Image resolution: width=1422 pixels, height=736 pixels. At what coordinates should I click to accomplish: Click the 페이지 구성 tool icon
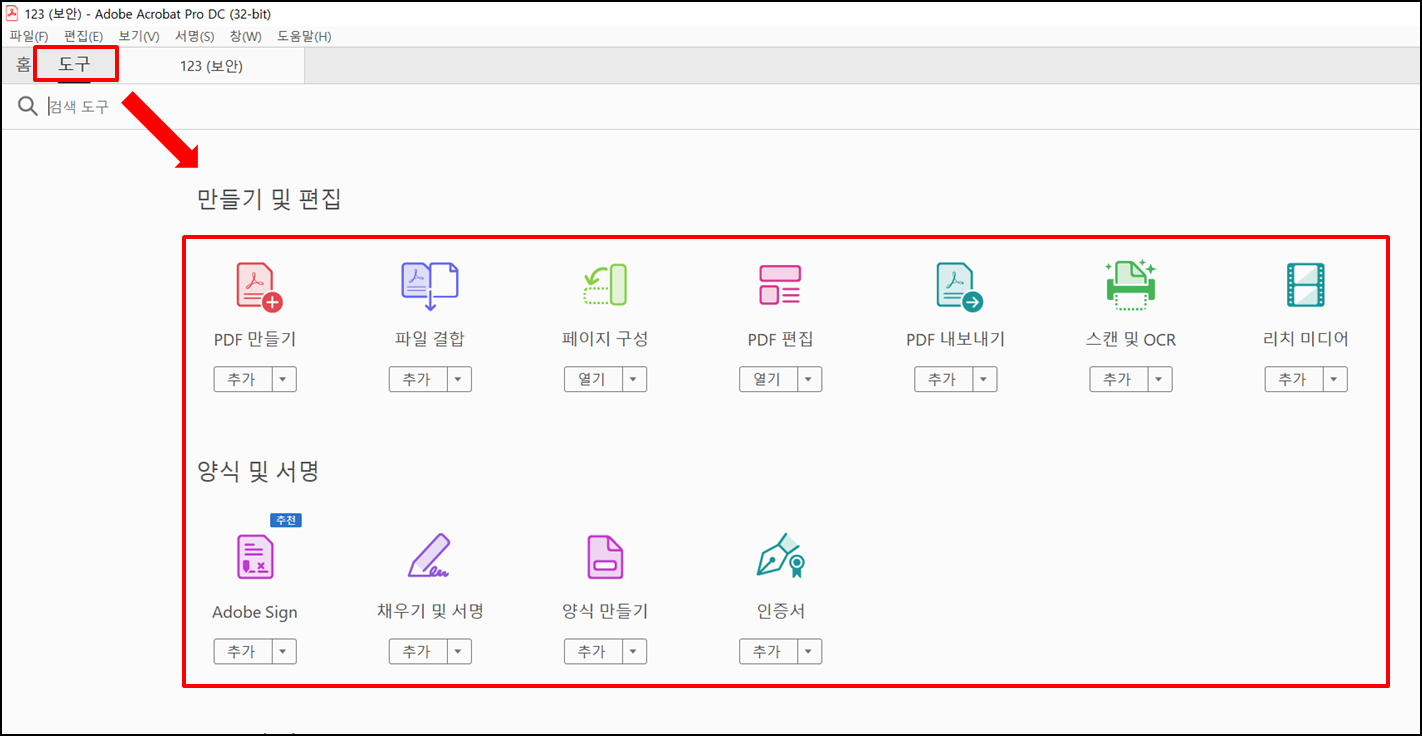tap(605, 285)
